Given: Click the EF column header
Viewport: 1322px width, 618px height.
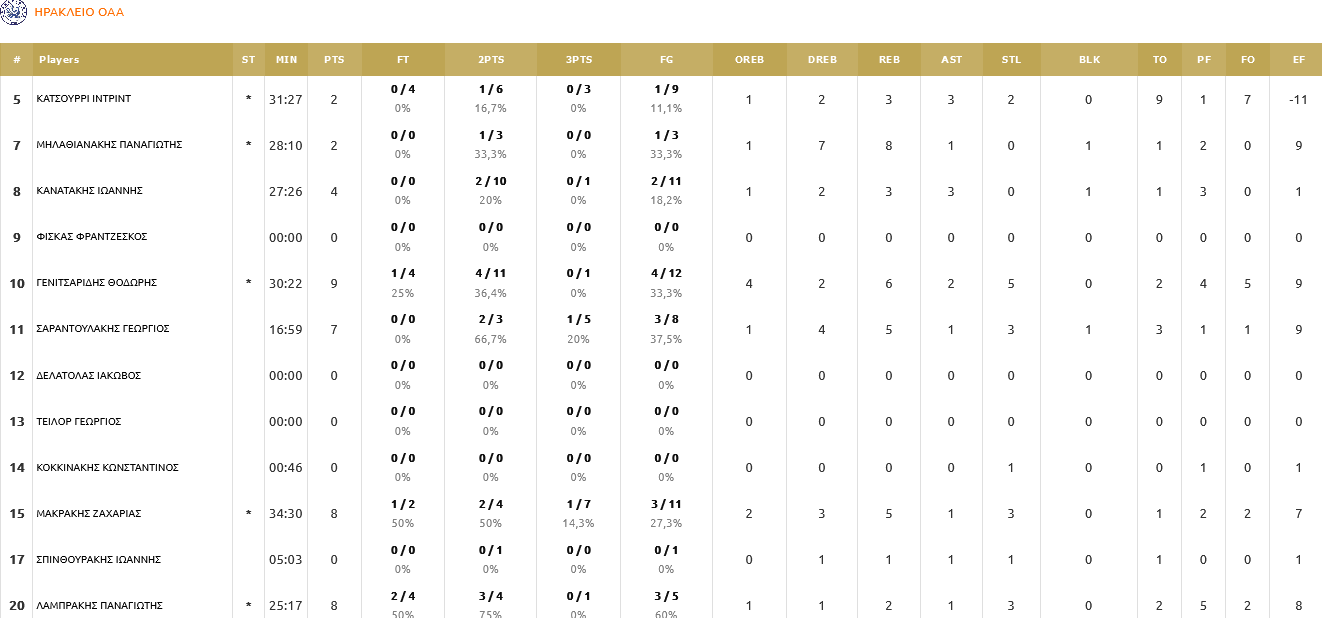Looking at the screenshot, I should pyautogui.click(x=1298, y=60).
